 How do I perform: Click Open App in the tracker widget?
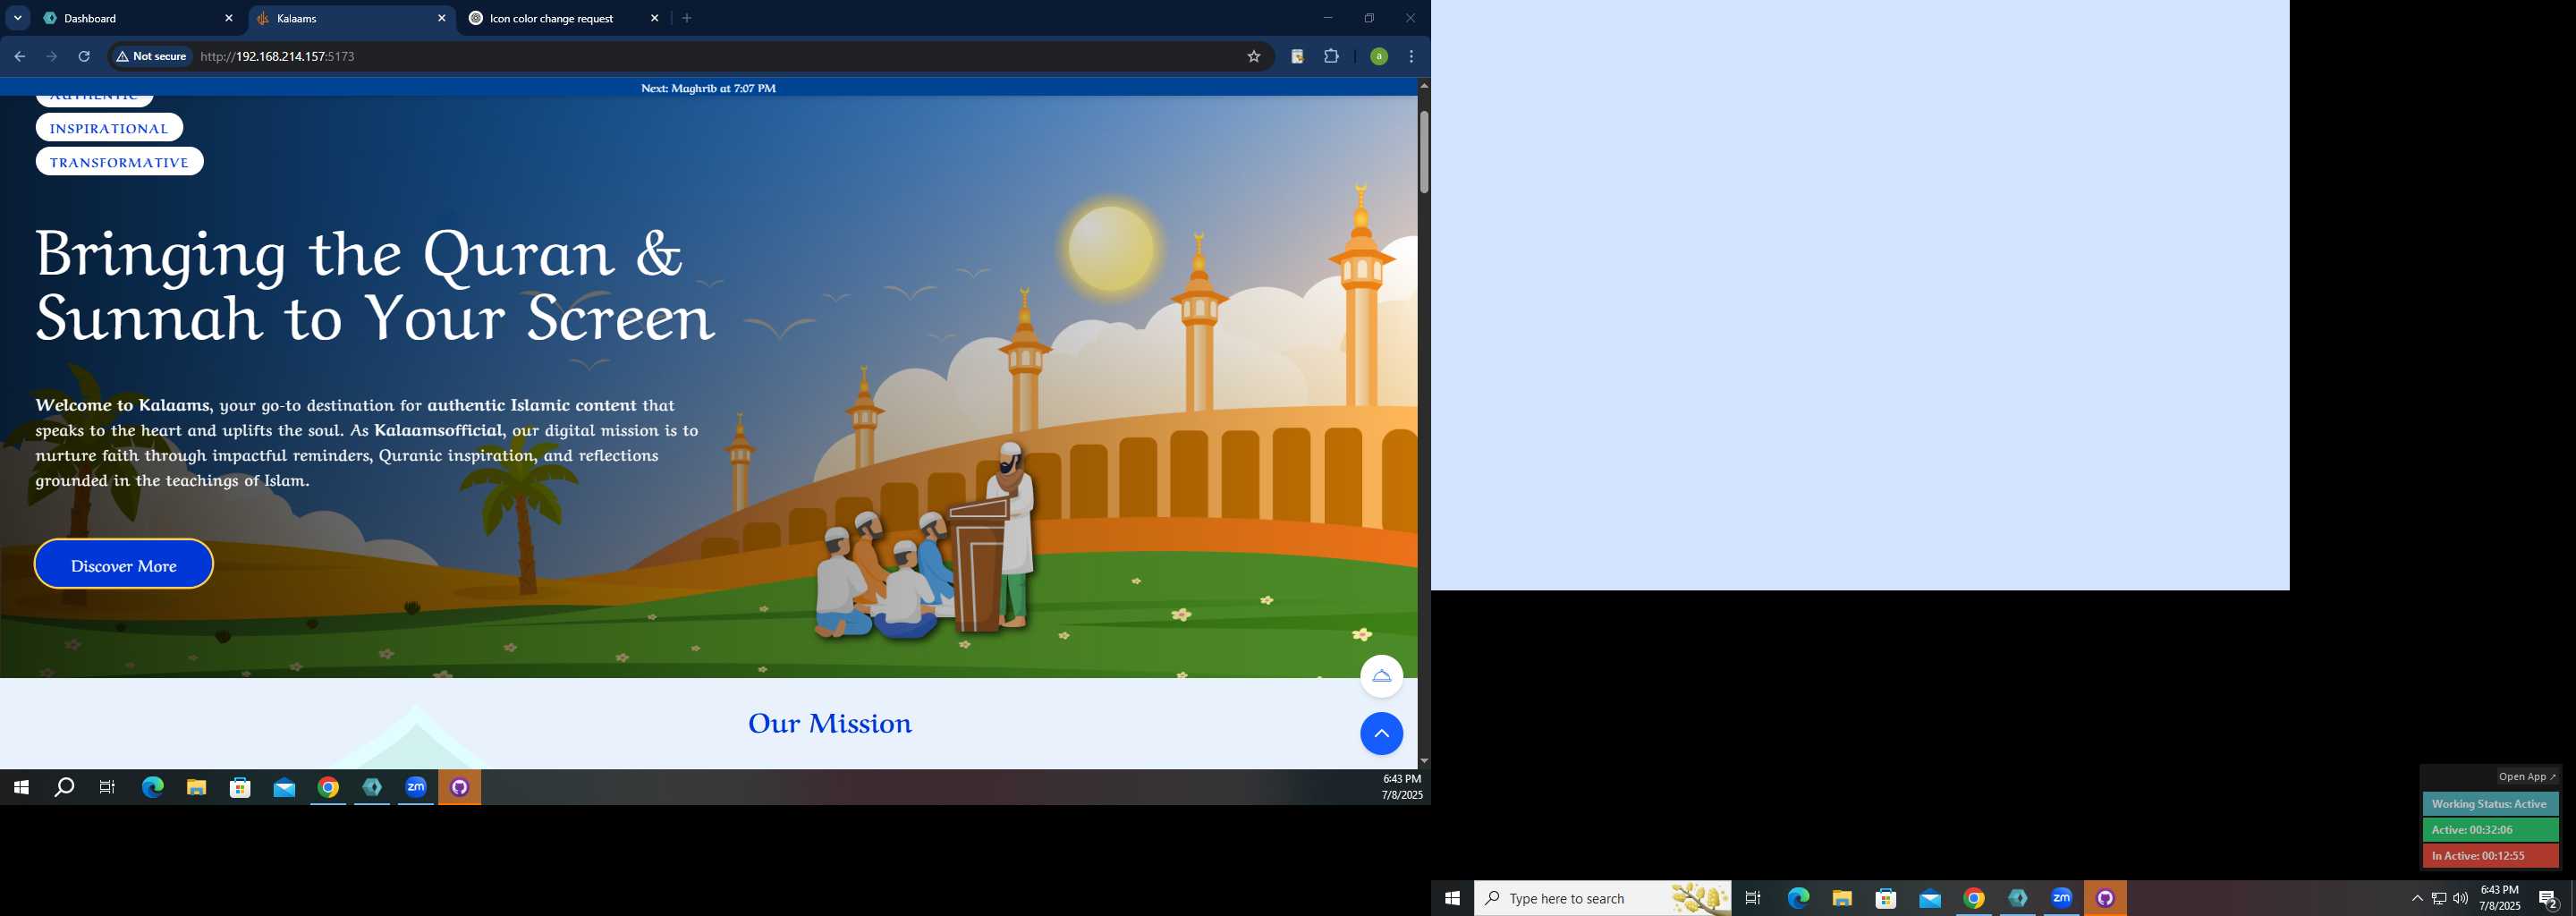pyautogui.click(x=2527, y=777)
